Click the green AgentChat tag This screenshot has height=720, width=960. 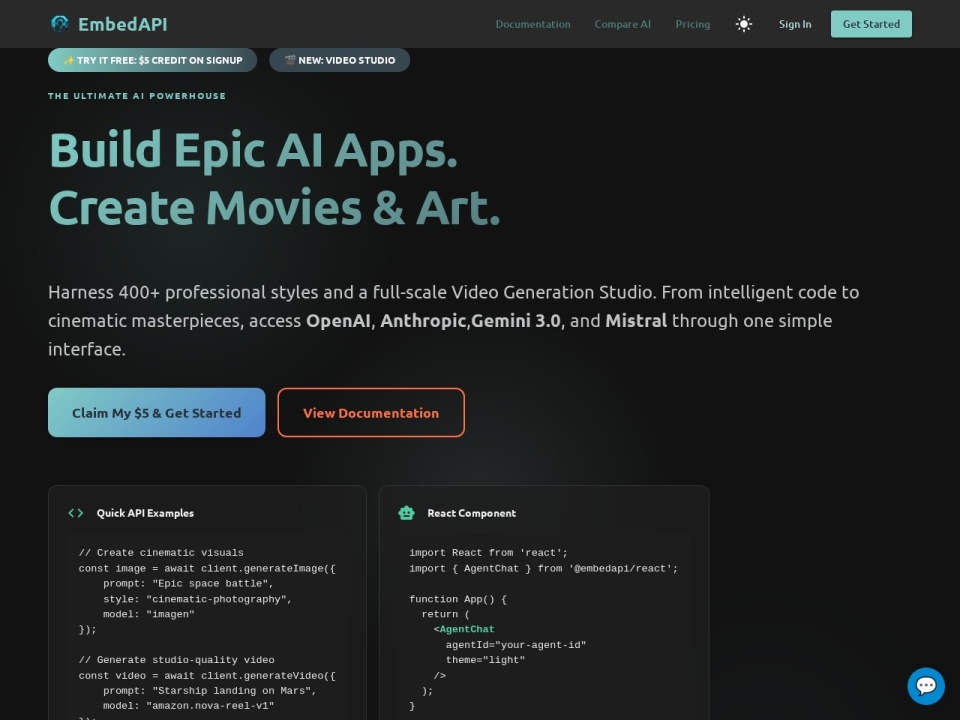467,629
